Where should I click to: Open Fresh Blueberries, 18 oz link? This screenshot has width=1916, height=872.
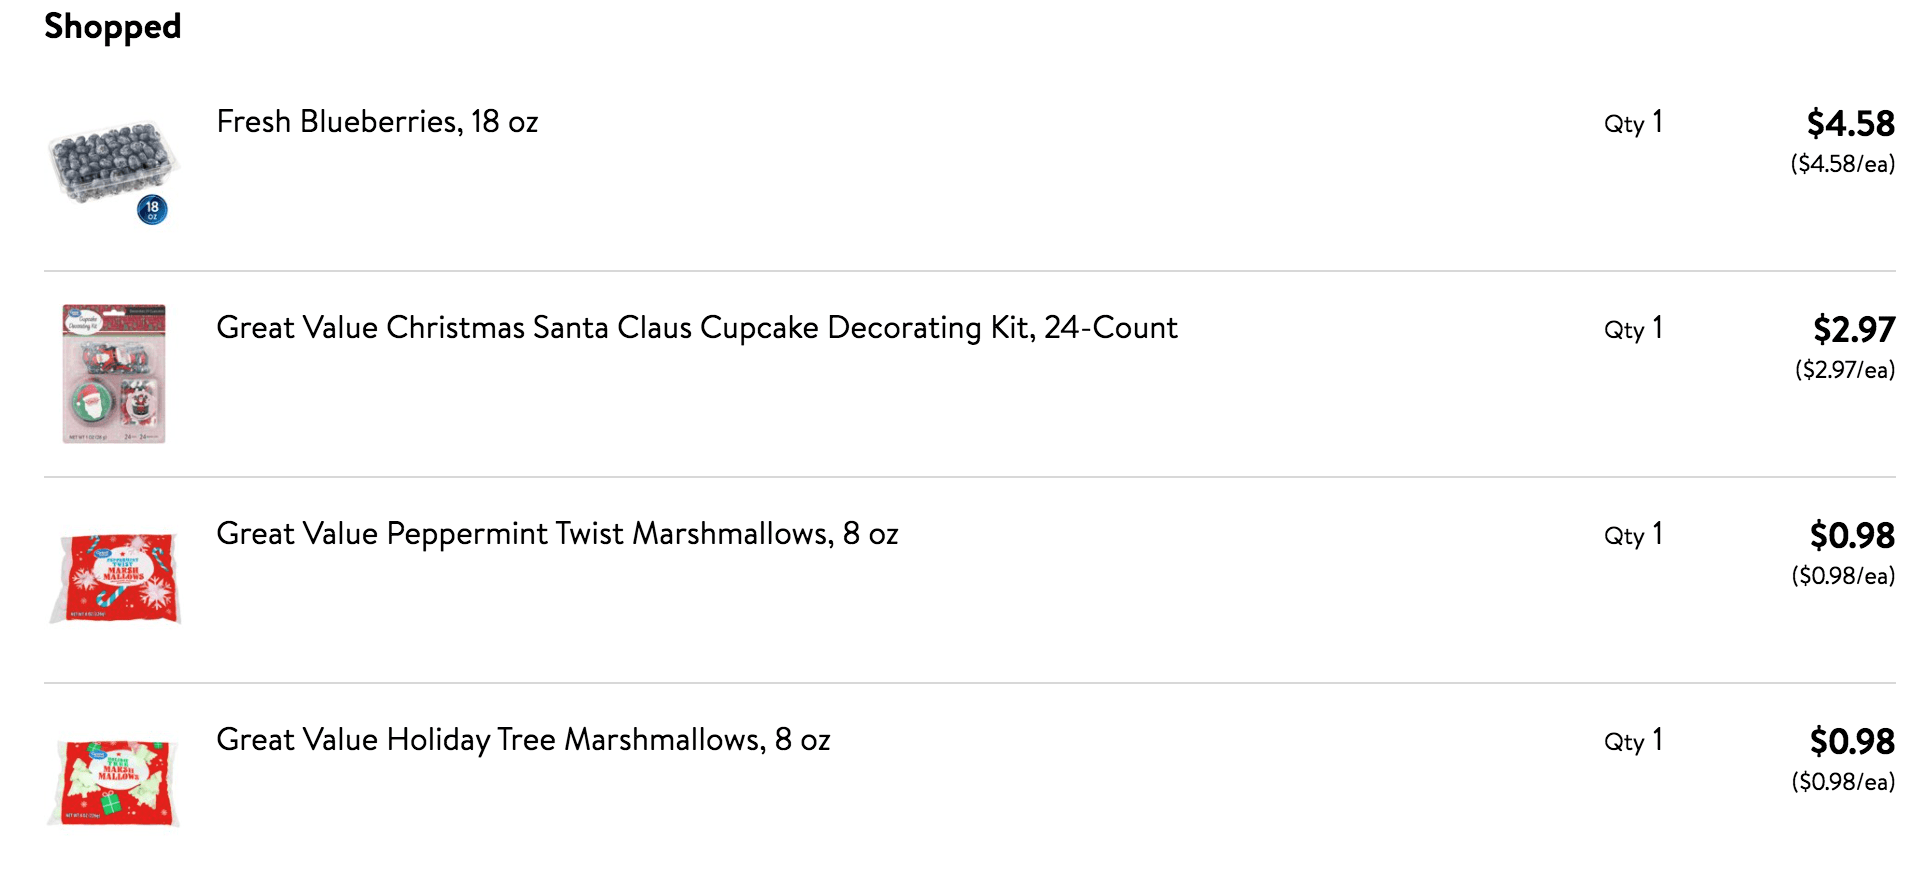coord(377,122)
